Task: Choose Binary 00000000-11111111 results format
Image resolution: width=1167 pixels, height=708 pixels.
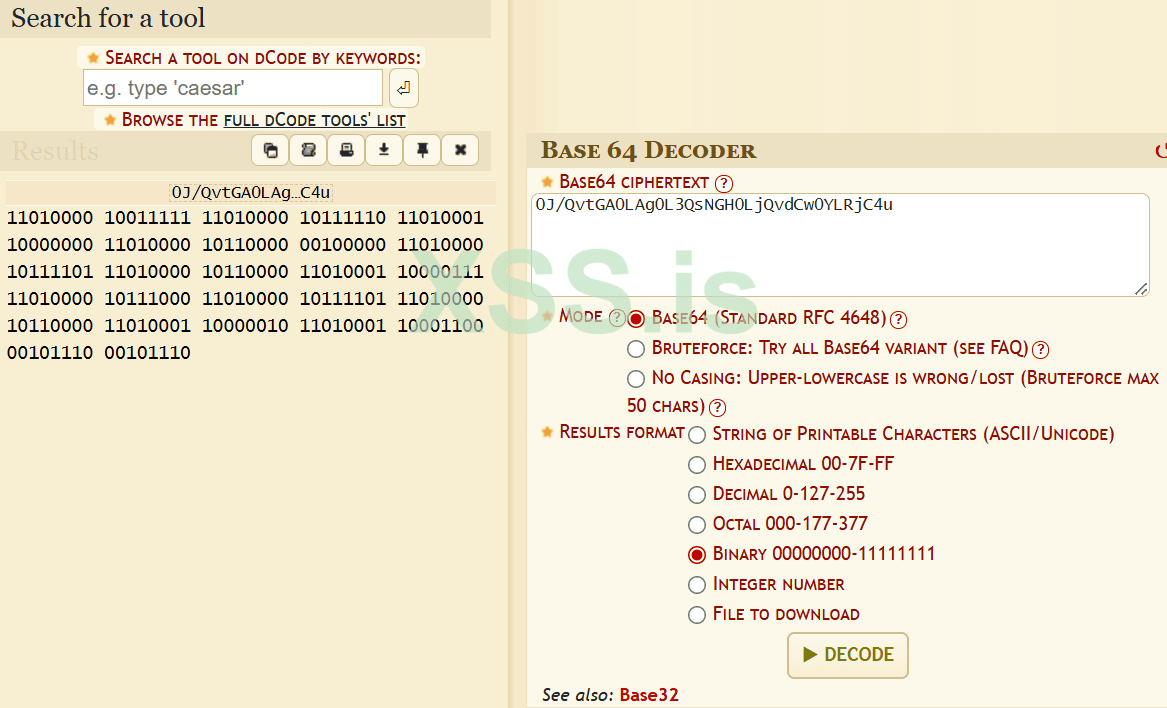Action: point(697,555)
